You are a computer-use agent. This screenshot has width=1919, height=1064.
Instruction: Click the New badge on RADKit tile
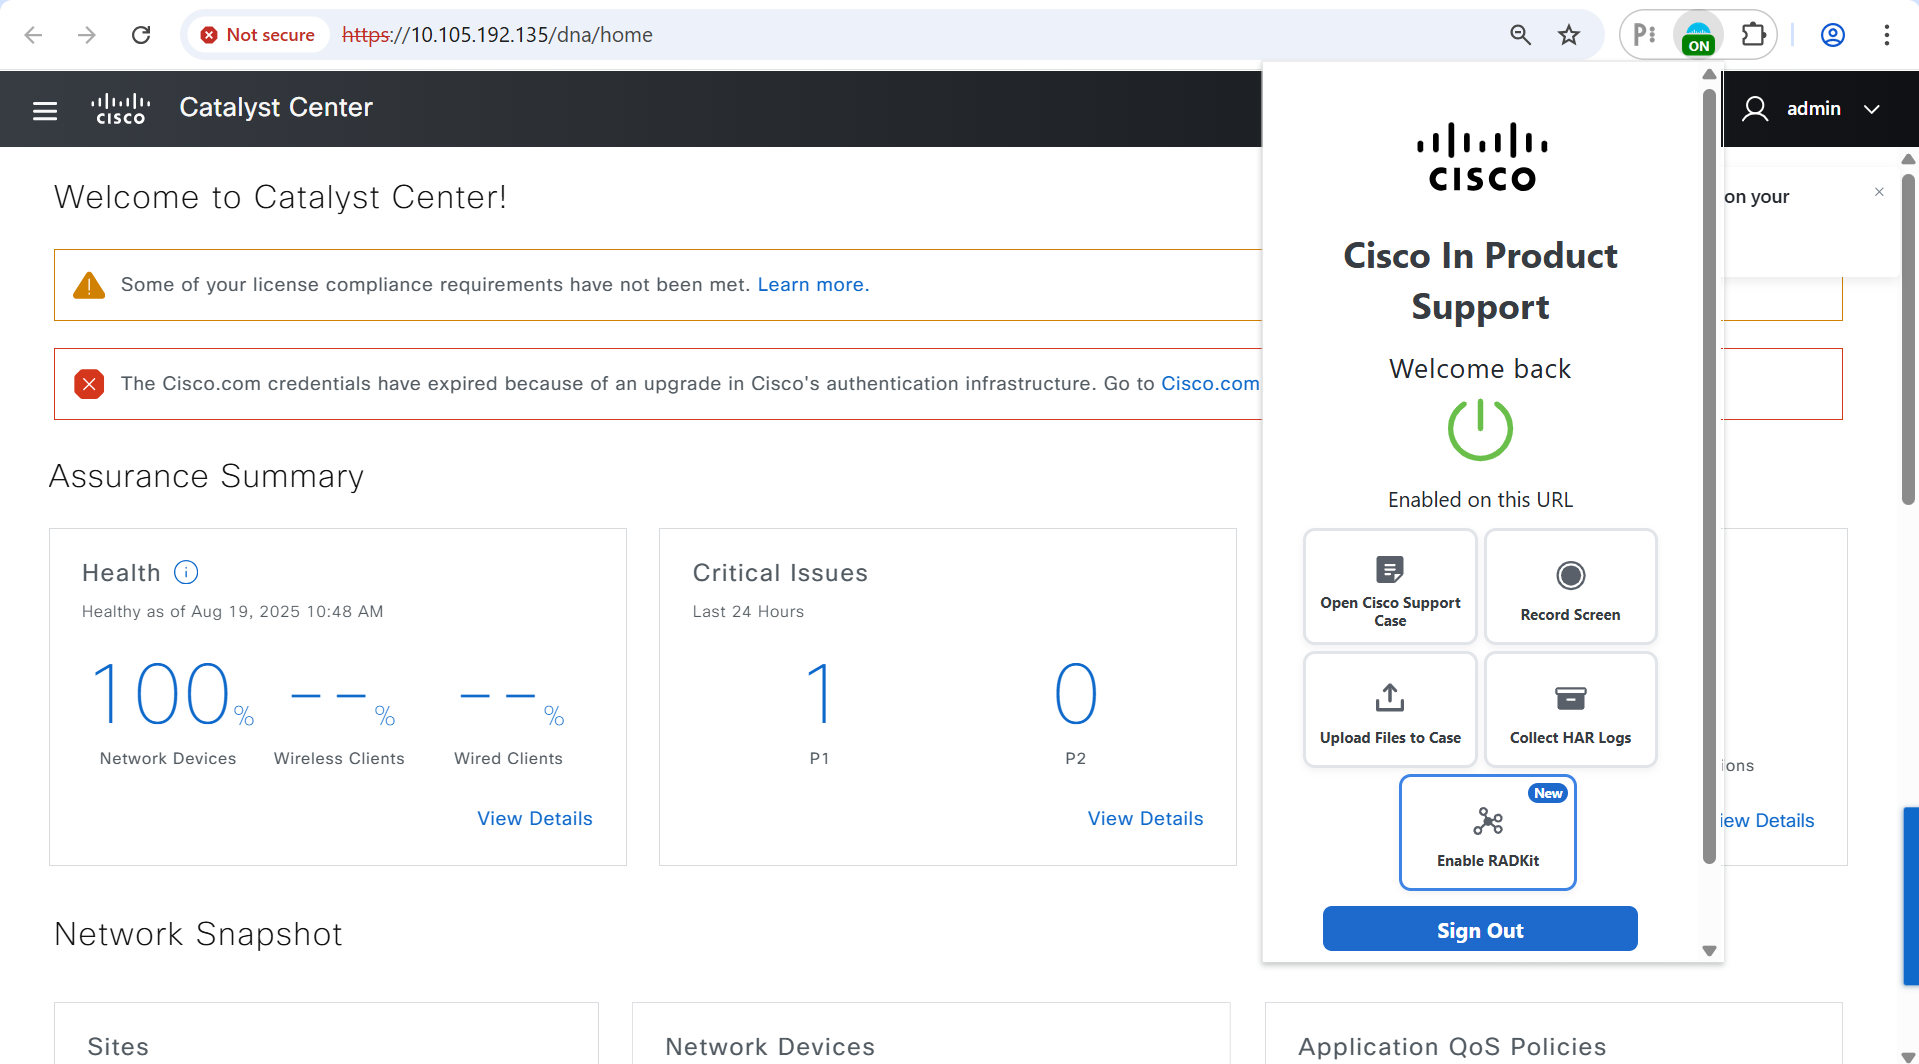point(1548,793)
